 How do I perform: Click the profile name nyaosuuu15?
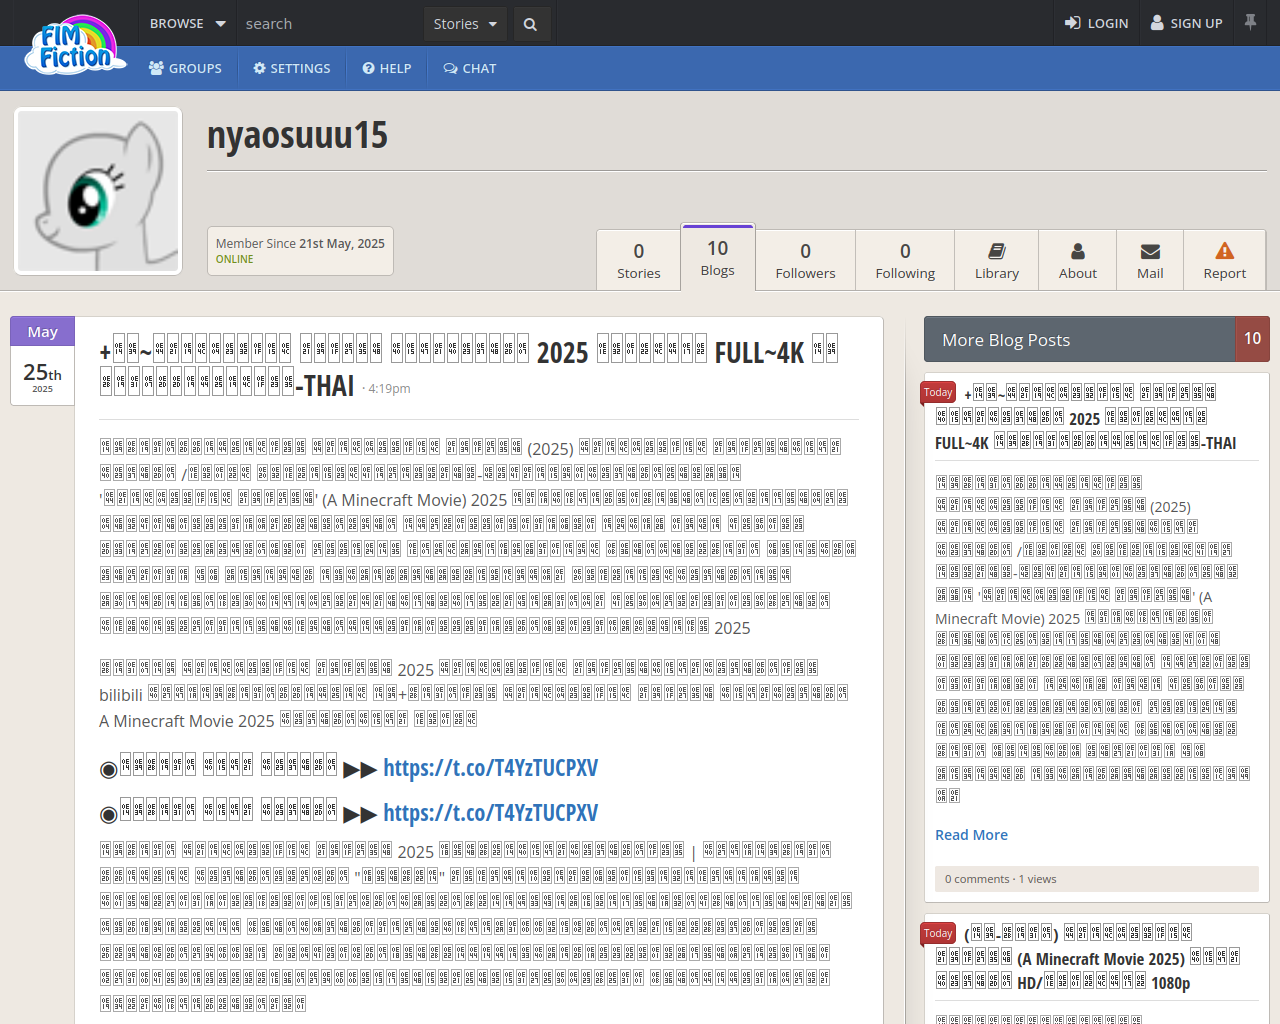tap(297, 135)
